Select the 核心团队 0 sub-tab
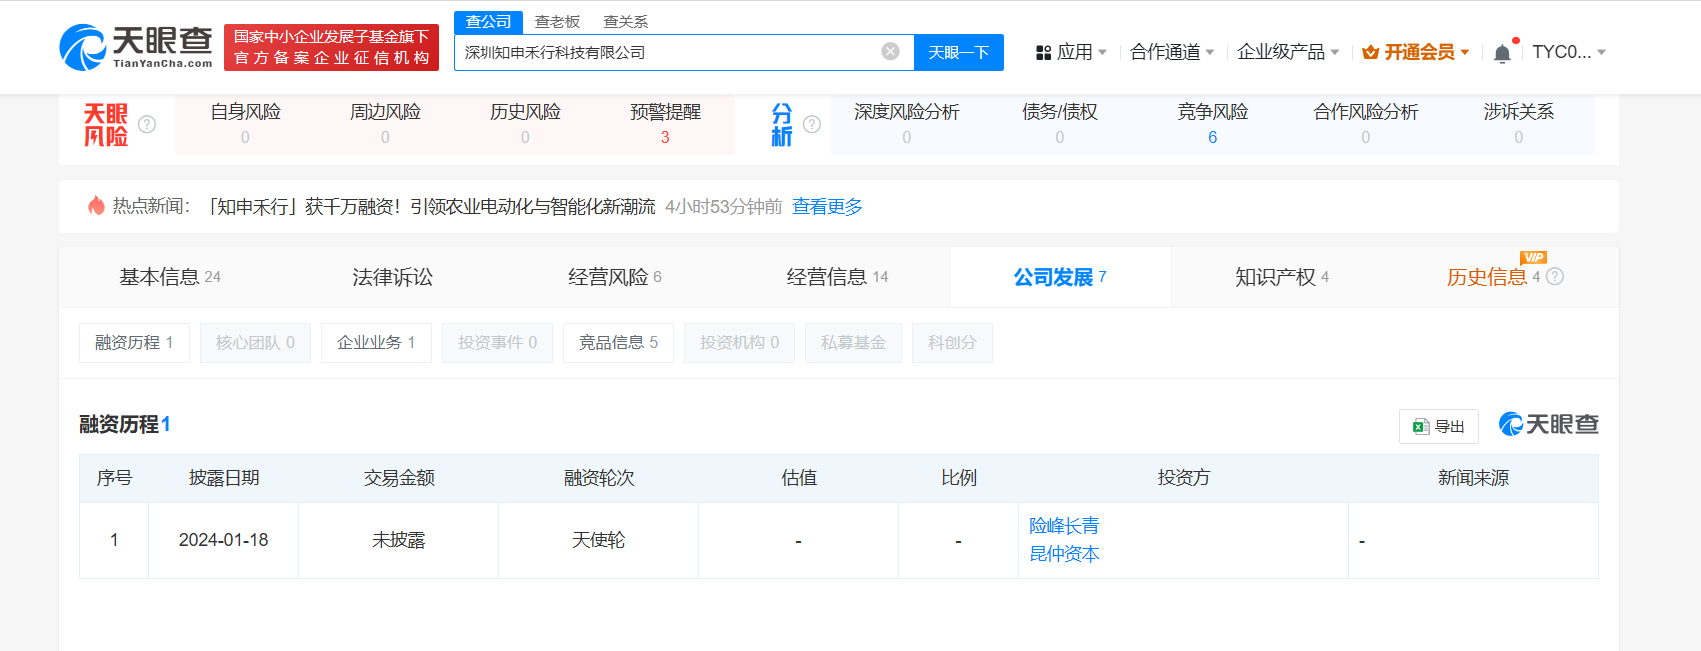 pos(255,343)
